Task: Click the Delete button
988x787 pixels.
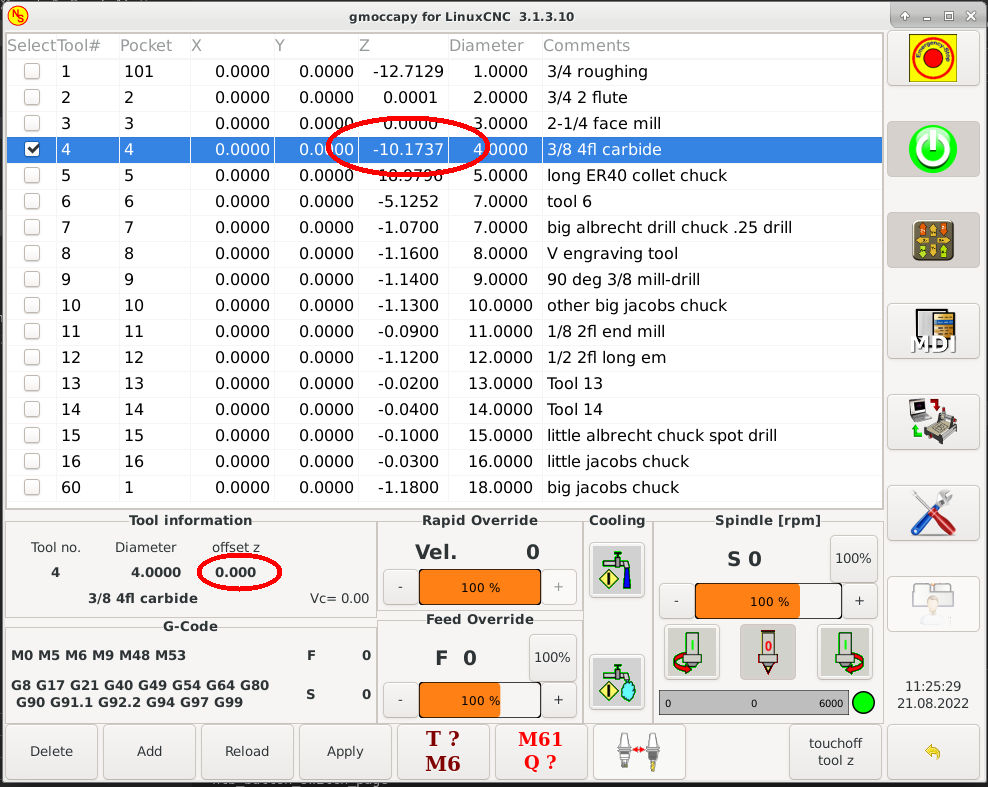Action: coord(52,751)
